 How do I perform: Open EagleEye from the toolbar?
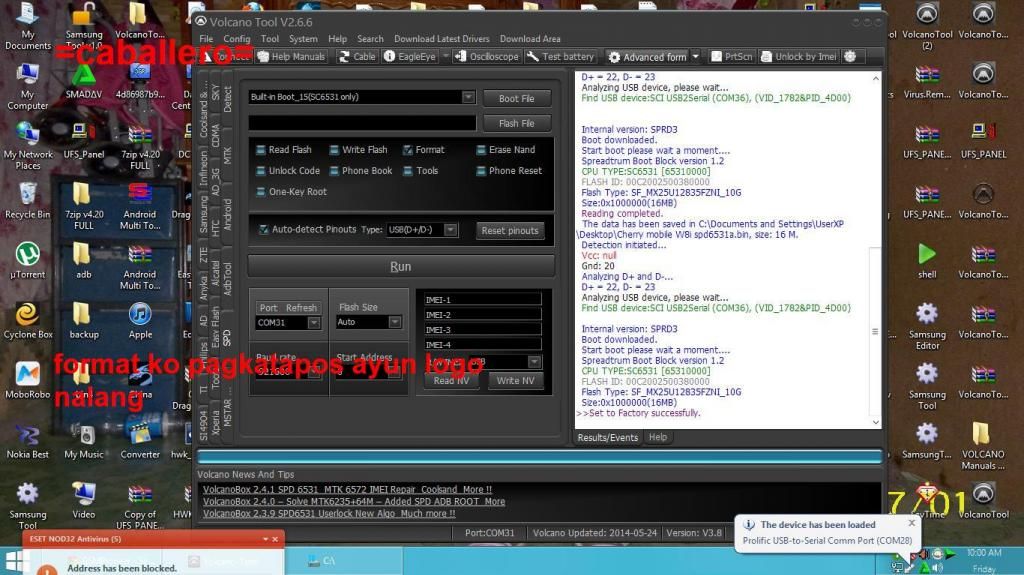[409, 57]
